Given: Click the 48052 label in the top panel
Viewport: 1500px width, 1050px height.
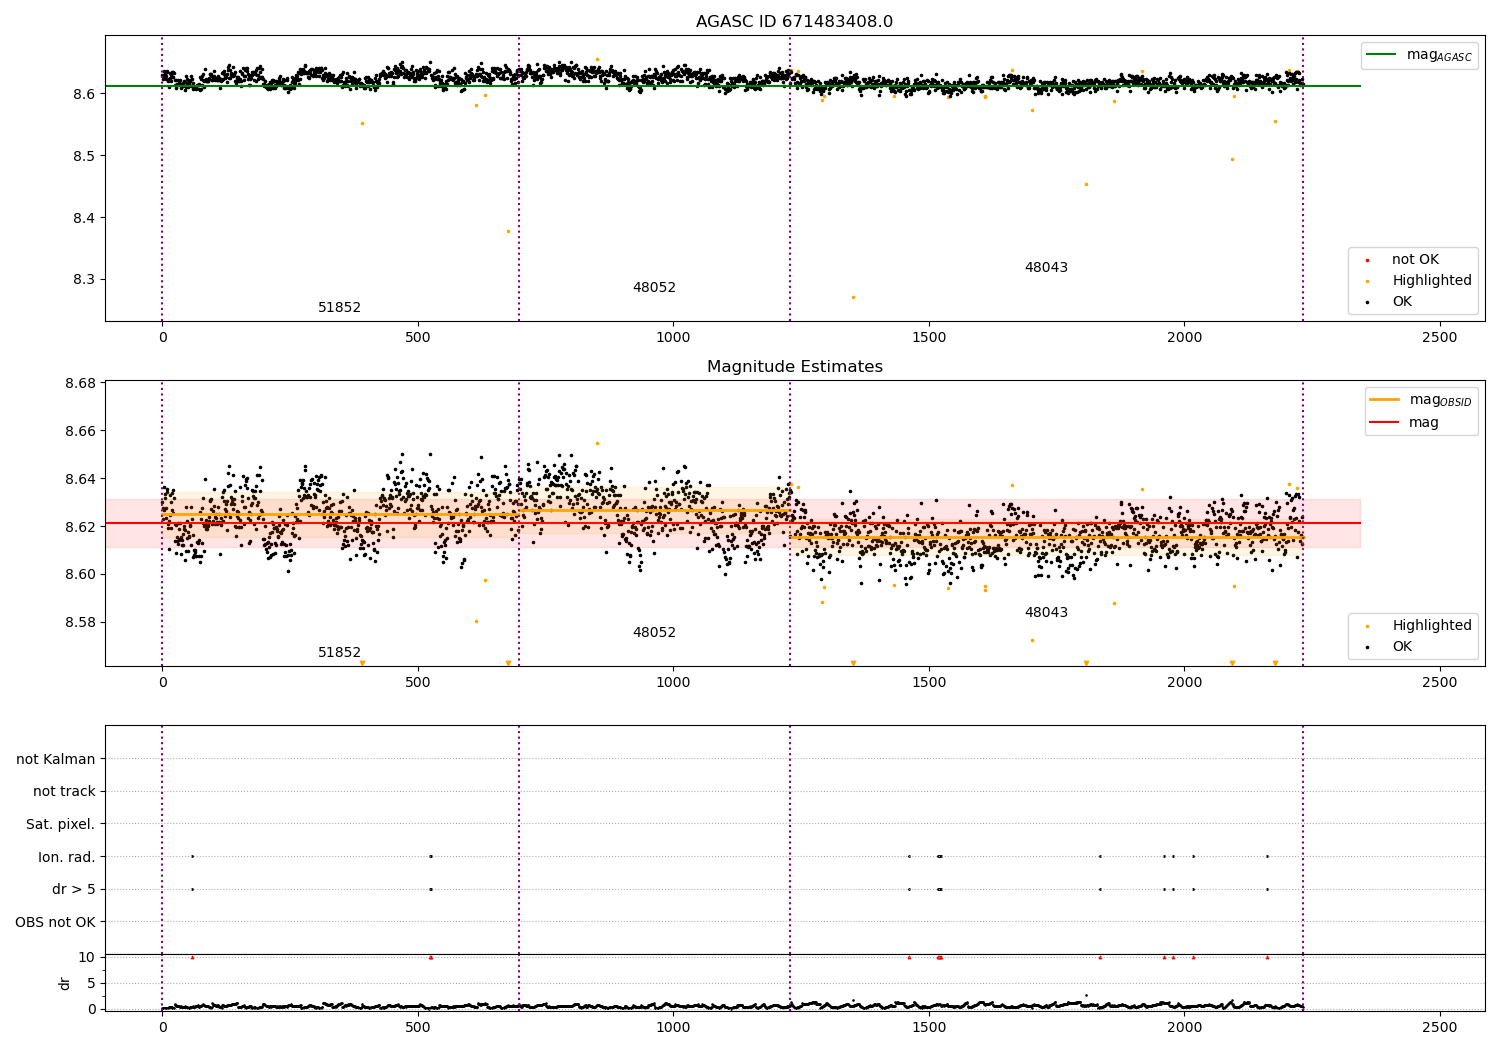Looking at the screenshot, I should 654,288.
